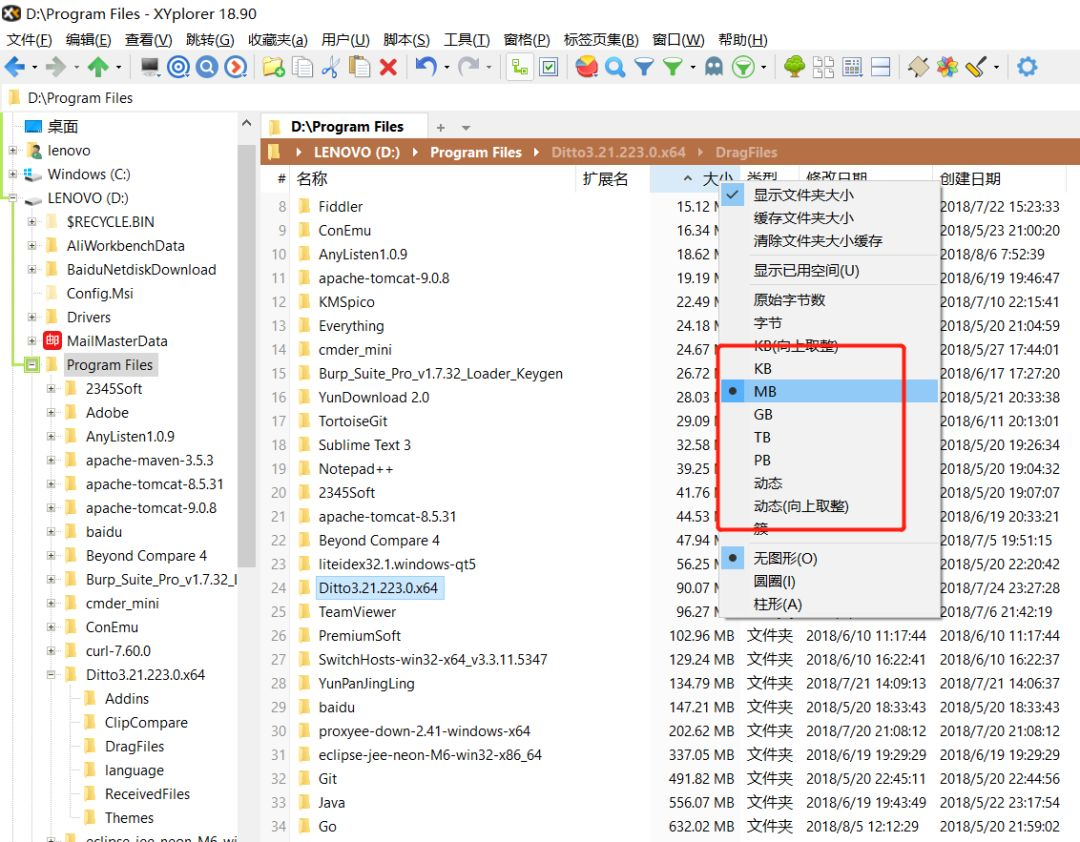The image size is (1080, 842).
Task: Click the scissors Cut icon
Action: (331, 67)
